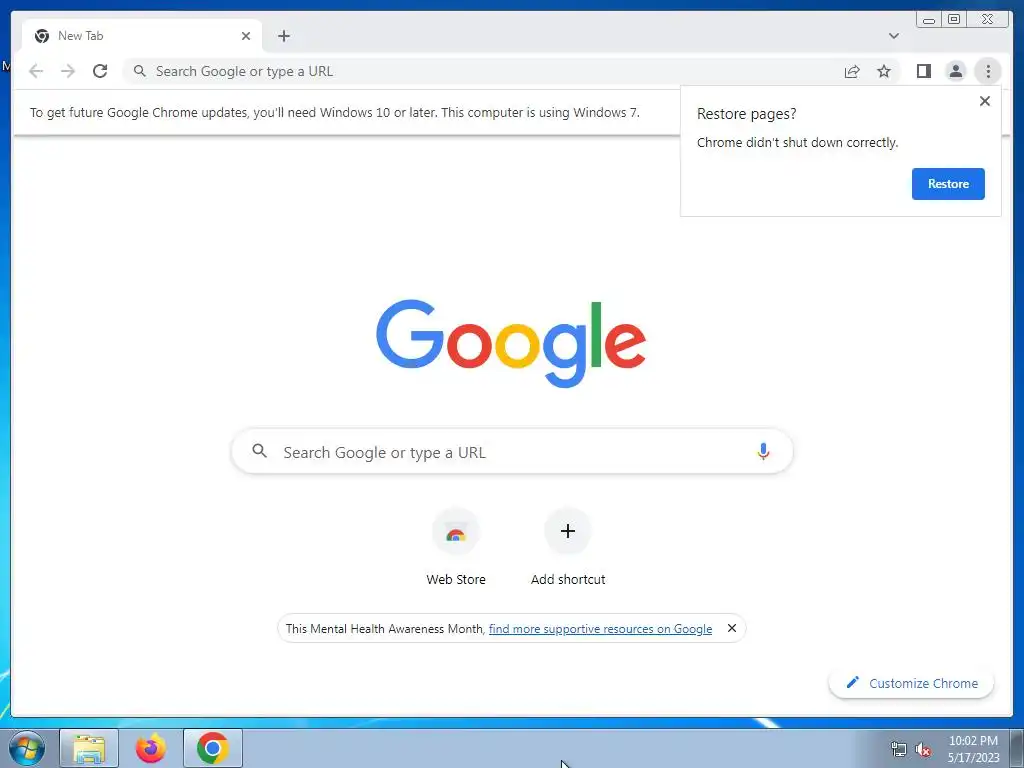Click the Show desktop strip

coord(1017,748)
